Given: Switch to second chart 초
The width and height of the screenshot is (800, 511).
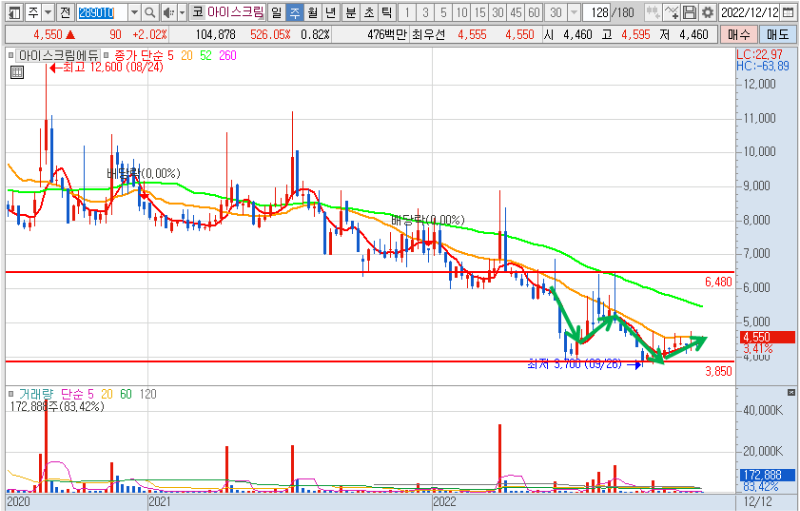Looking at the screenshot, I should pyautogui.click(x=369, y=12).
